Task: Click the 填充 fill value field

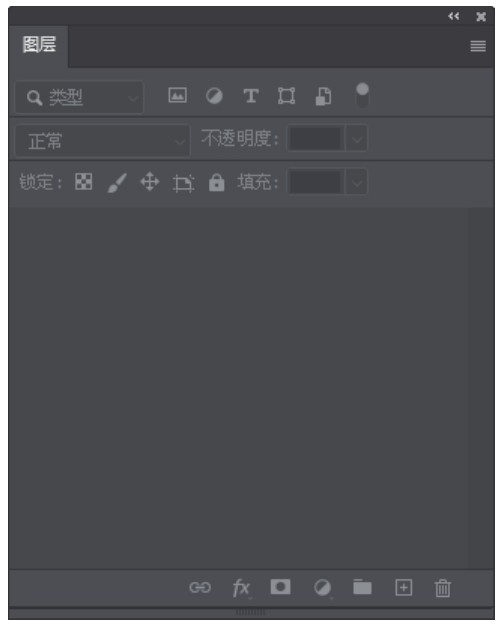Action: (316, 182)
